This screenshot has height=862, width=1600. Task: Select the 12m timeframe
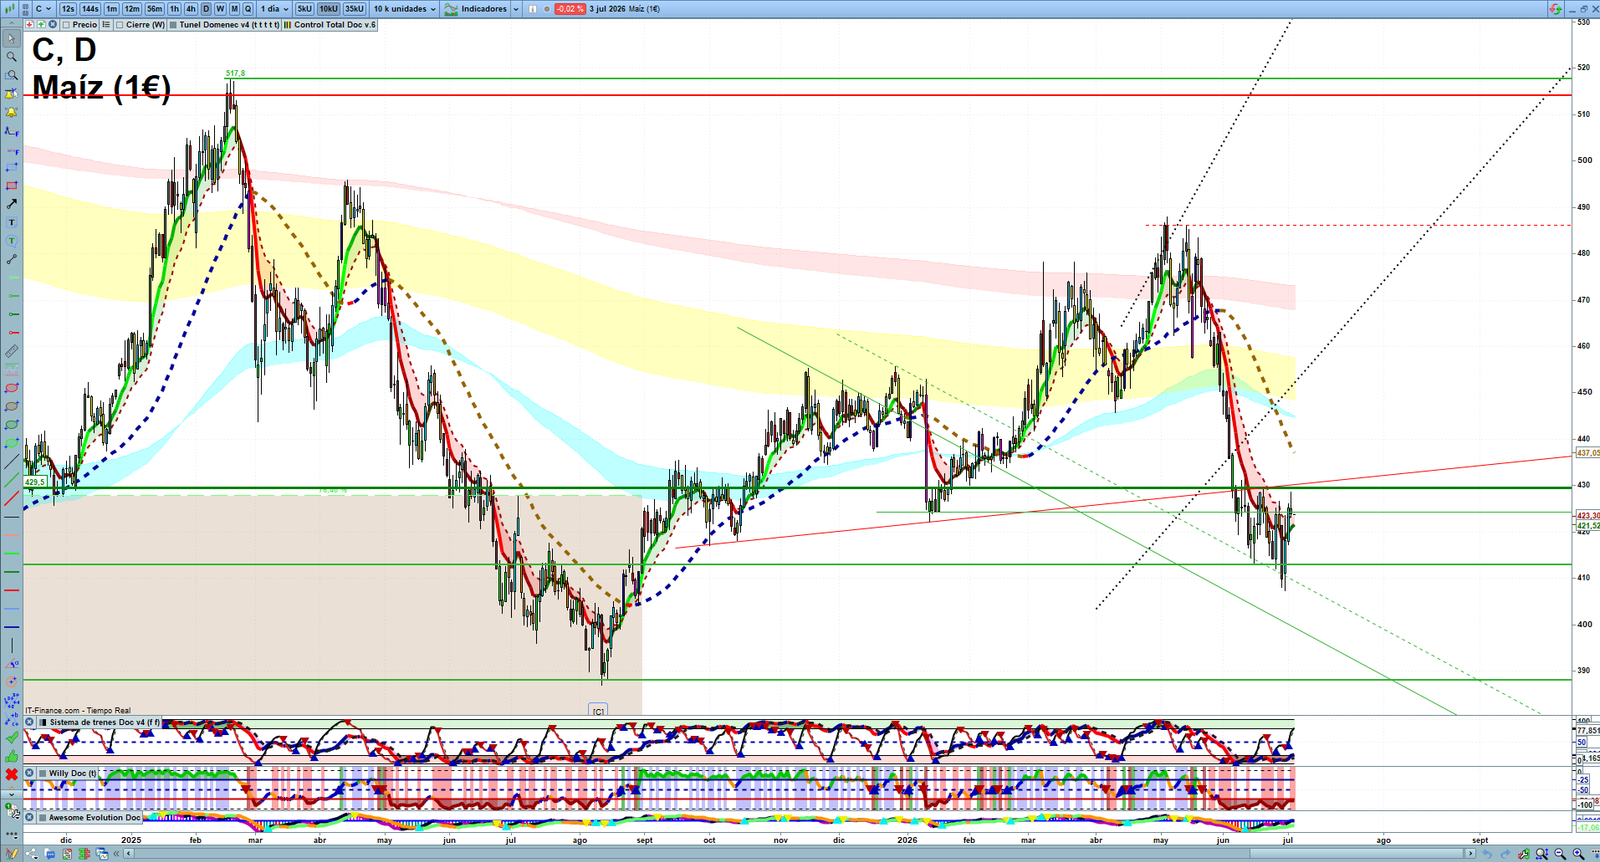coord(132,9)
